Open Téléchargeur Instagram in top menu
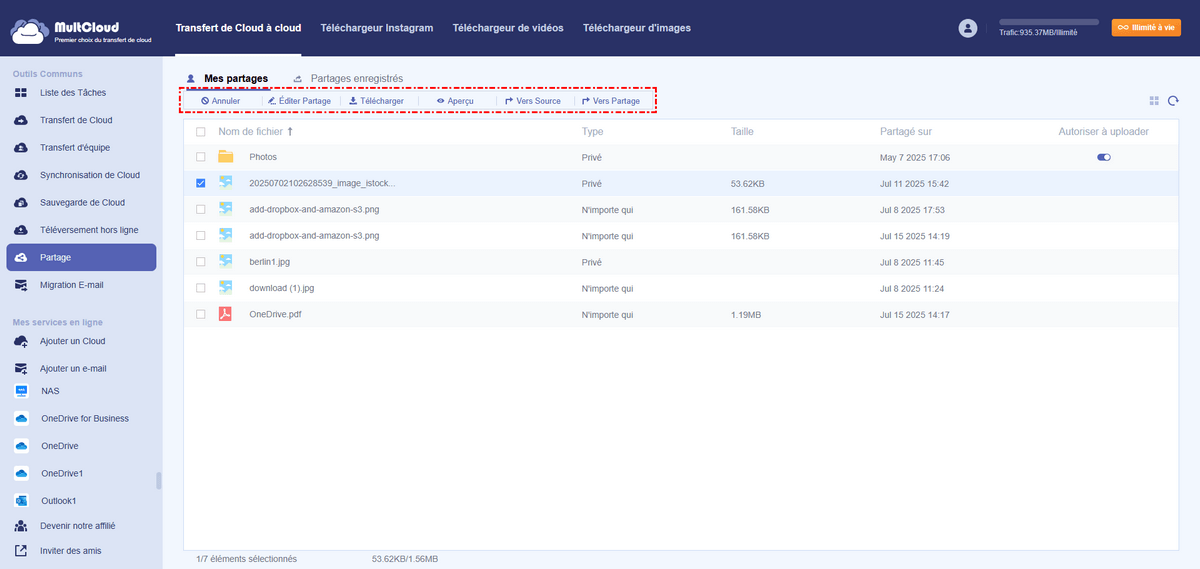The image size is (1200, 569). (x=376, y=28)
